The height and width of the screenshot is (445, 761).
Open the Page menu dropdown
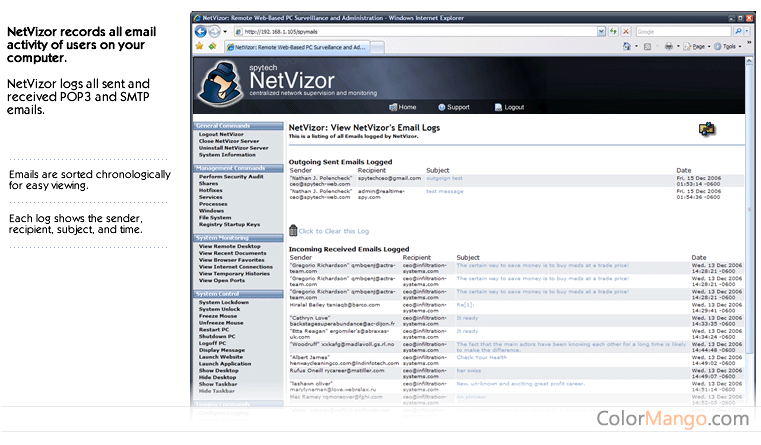(x=698, y=47)
